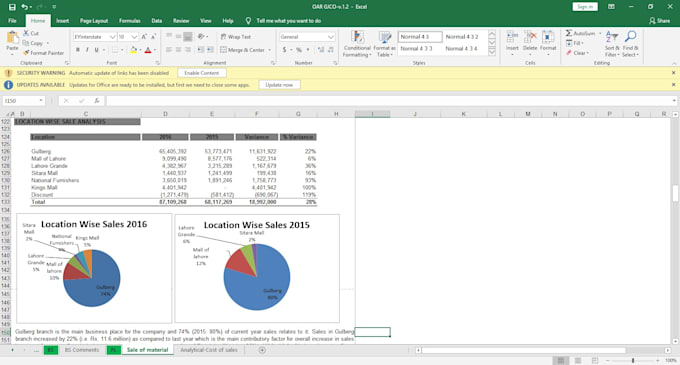Expand the formula bar
Viewport: 680px width, 365px height.
(674, 101)
